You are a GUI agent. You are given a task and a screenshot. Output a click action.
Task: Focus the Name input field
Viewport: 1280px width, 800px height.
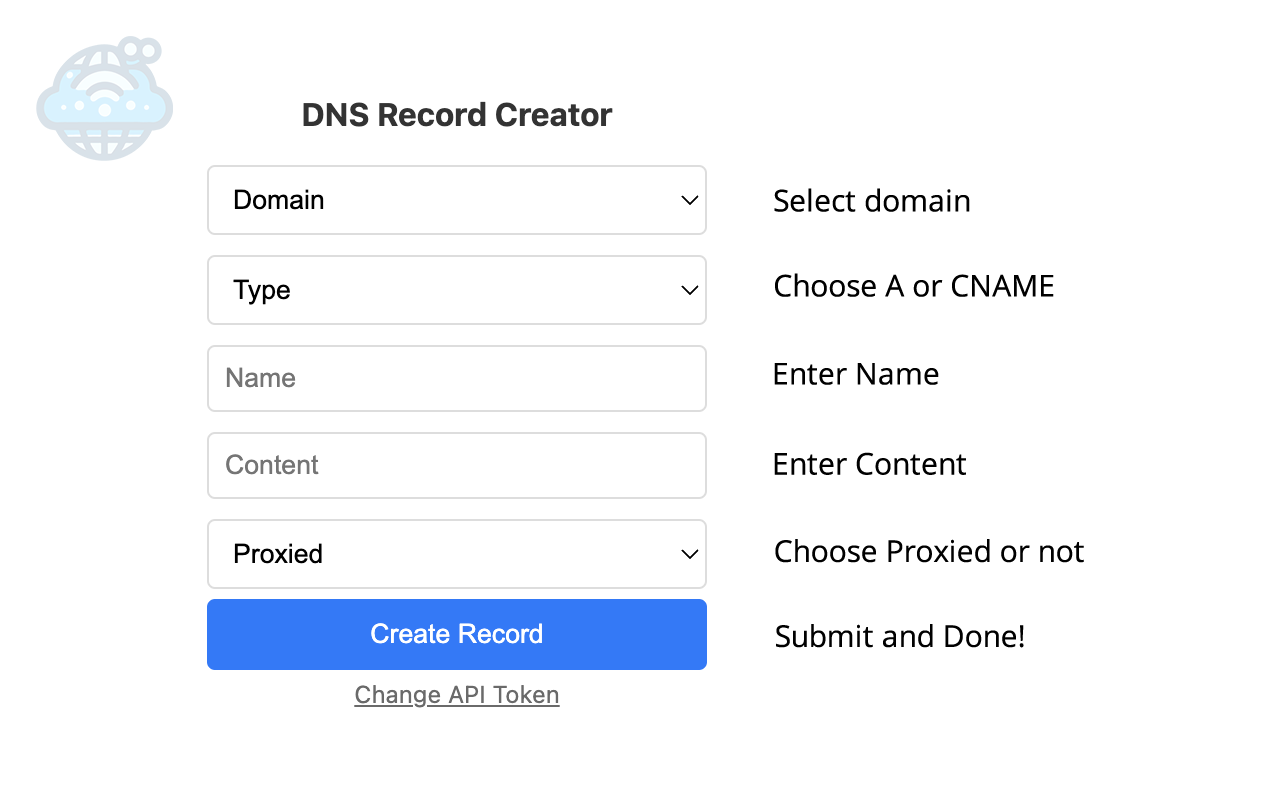pyautogui.click(x=457, y=378)
